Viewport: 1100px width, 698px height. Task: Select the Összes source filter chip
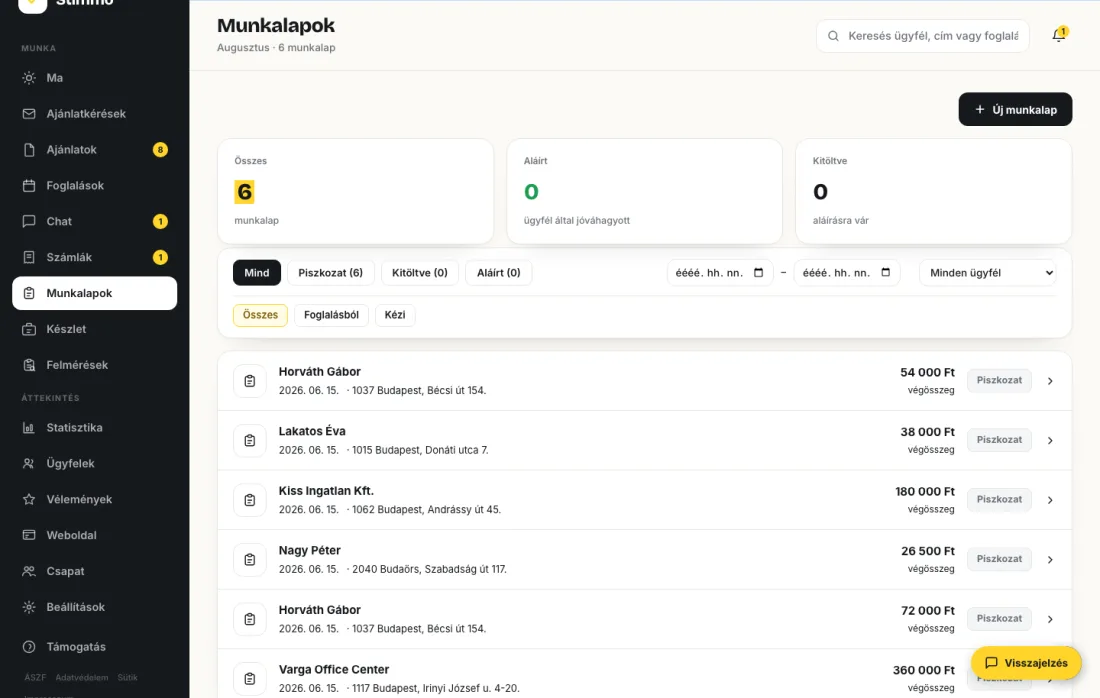(260, 315)
